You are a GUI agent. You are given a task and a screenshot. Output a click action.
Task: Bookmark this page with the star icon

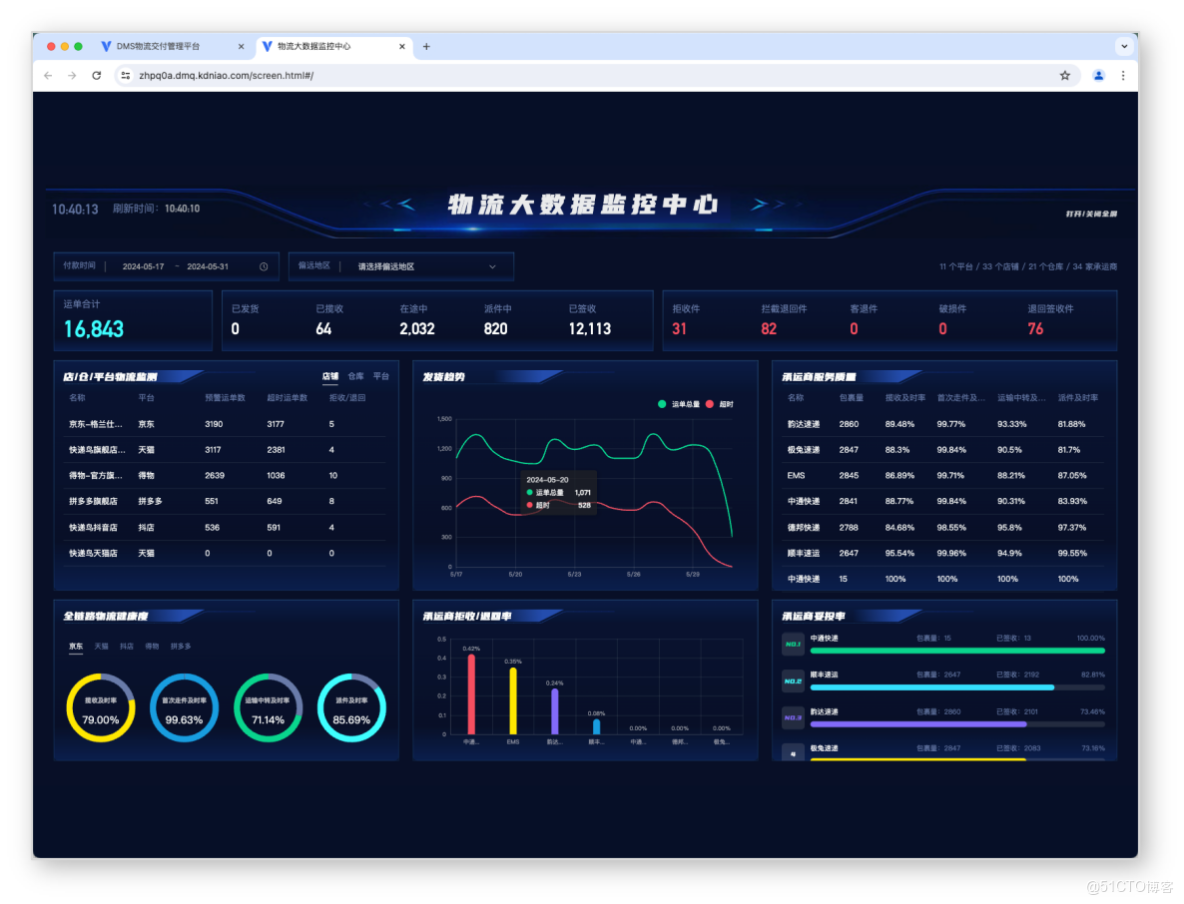(1065, 76)
